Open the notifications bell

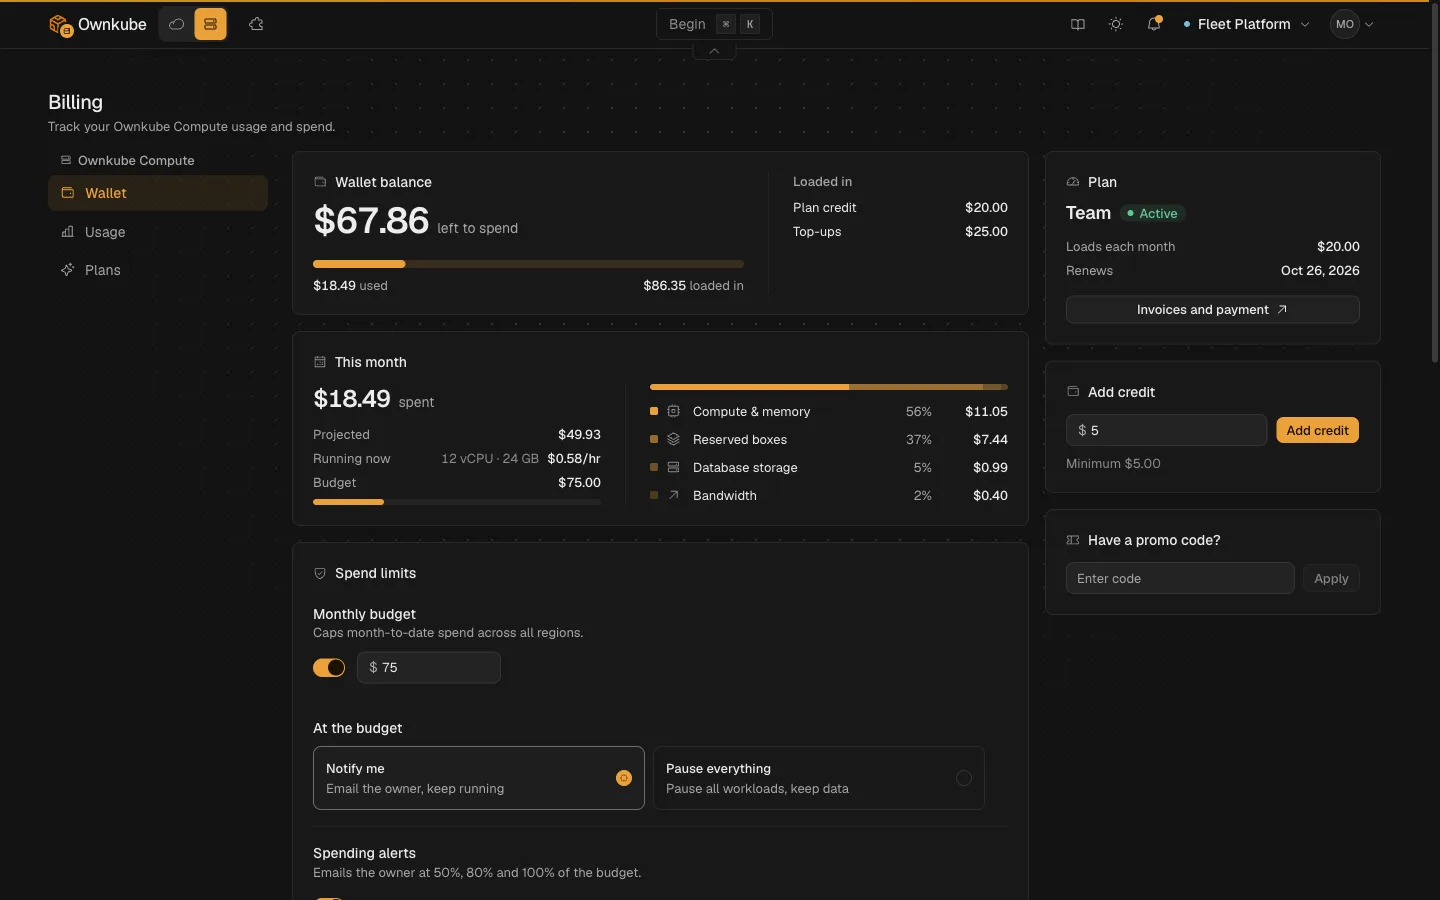1154,24
